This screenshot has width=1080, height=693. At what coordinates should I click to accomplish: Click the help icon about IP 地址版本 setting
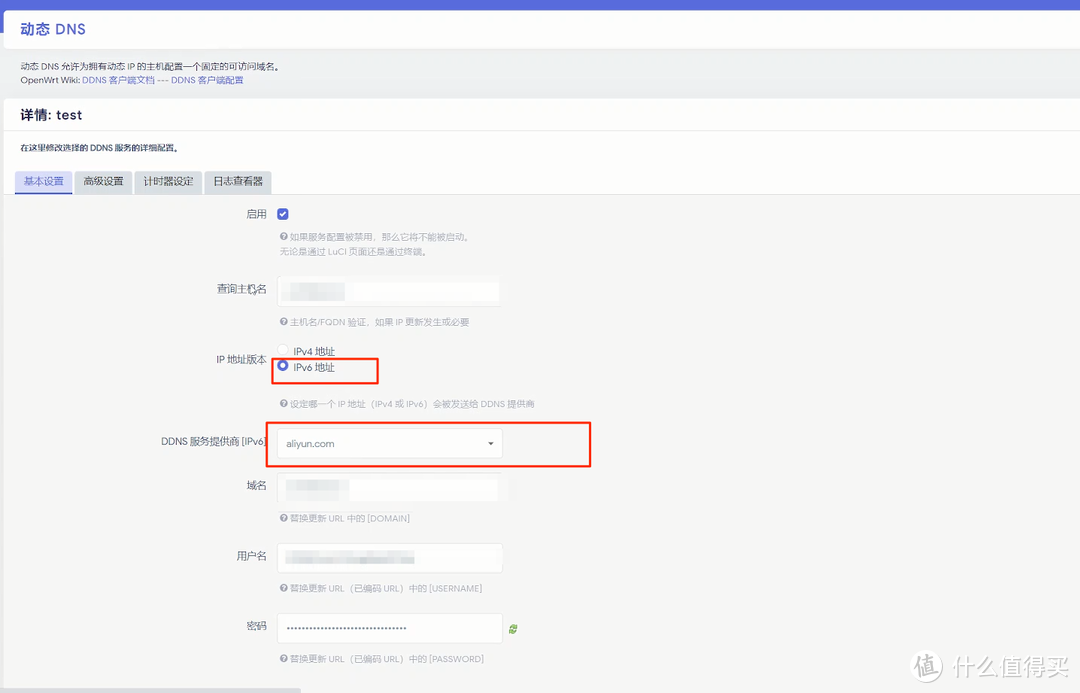(282, 403)
